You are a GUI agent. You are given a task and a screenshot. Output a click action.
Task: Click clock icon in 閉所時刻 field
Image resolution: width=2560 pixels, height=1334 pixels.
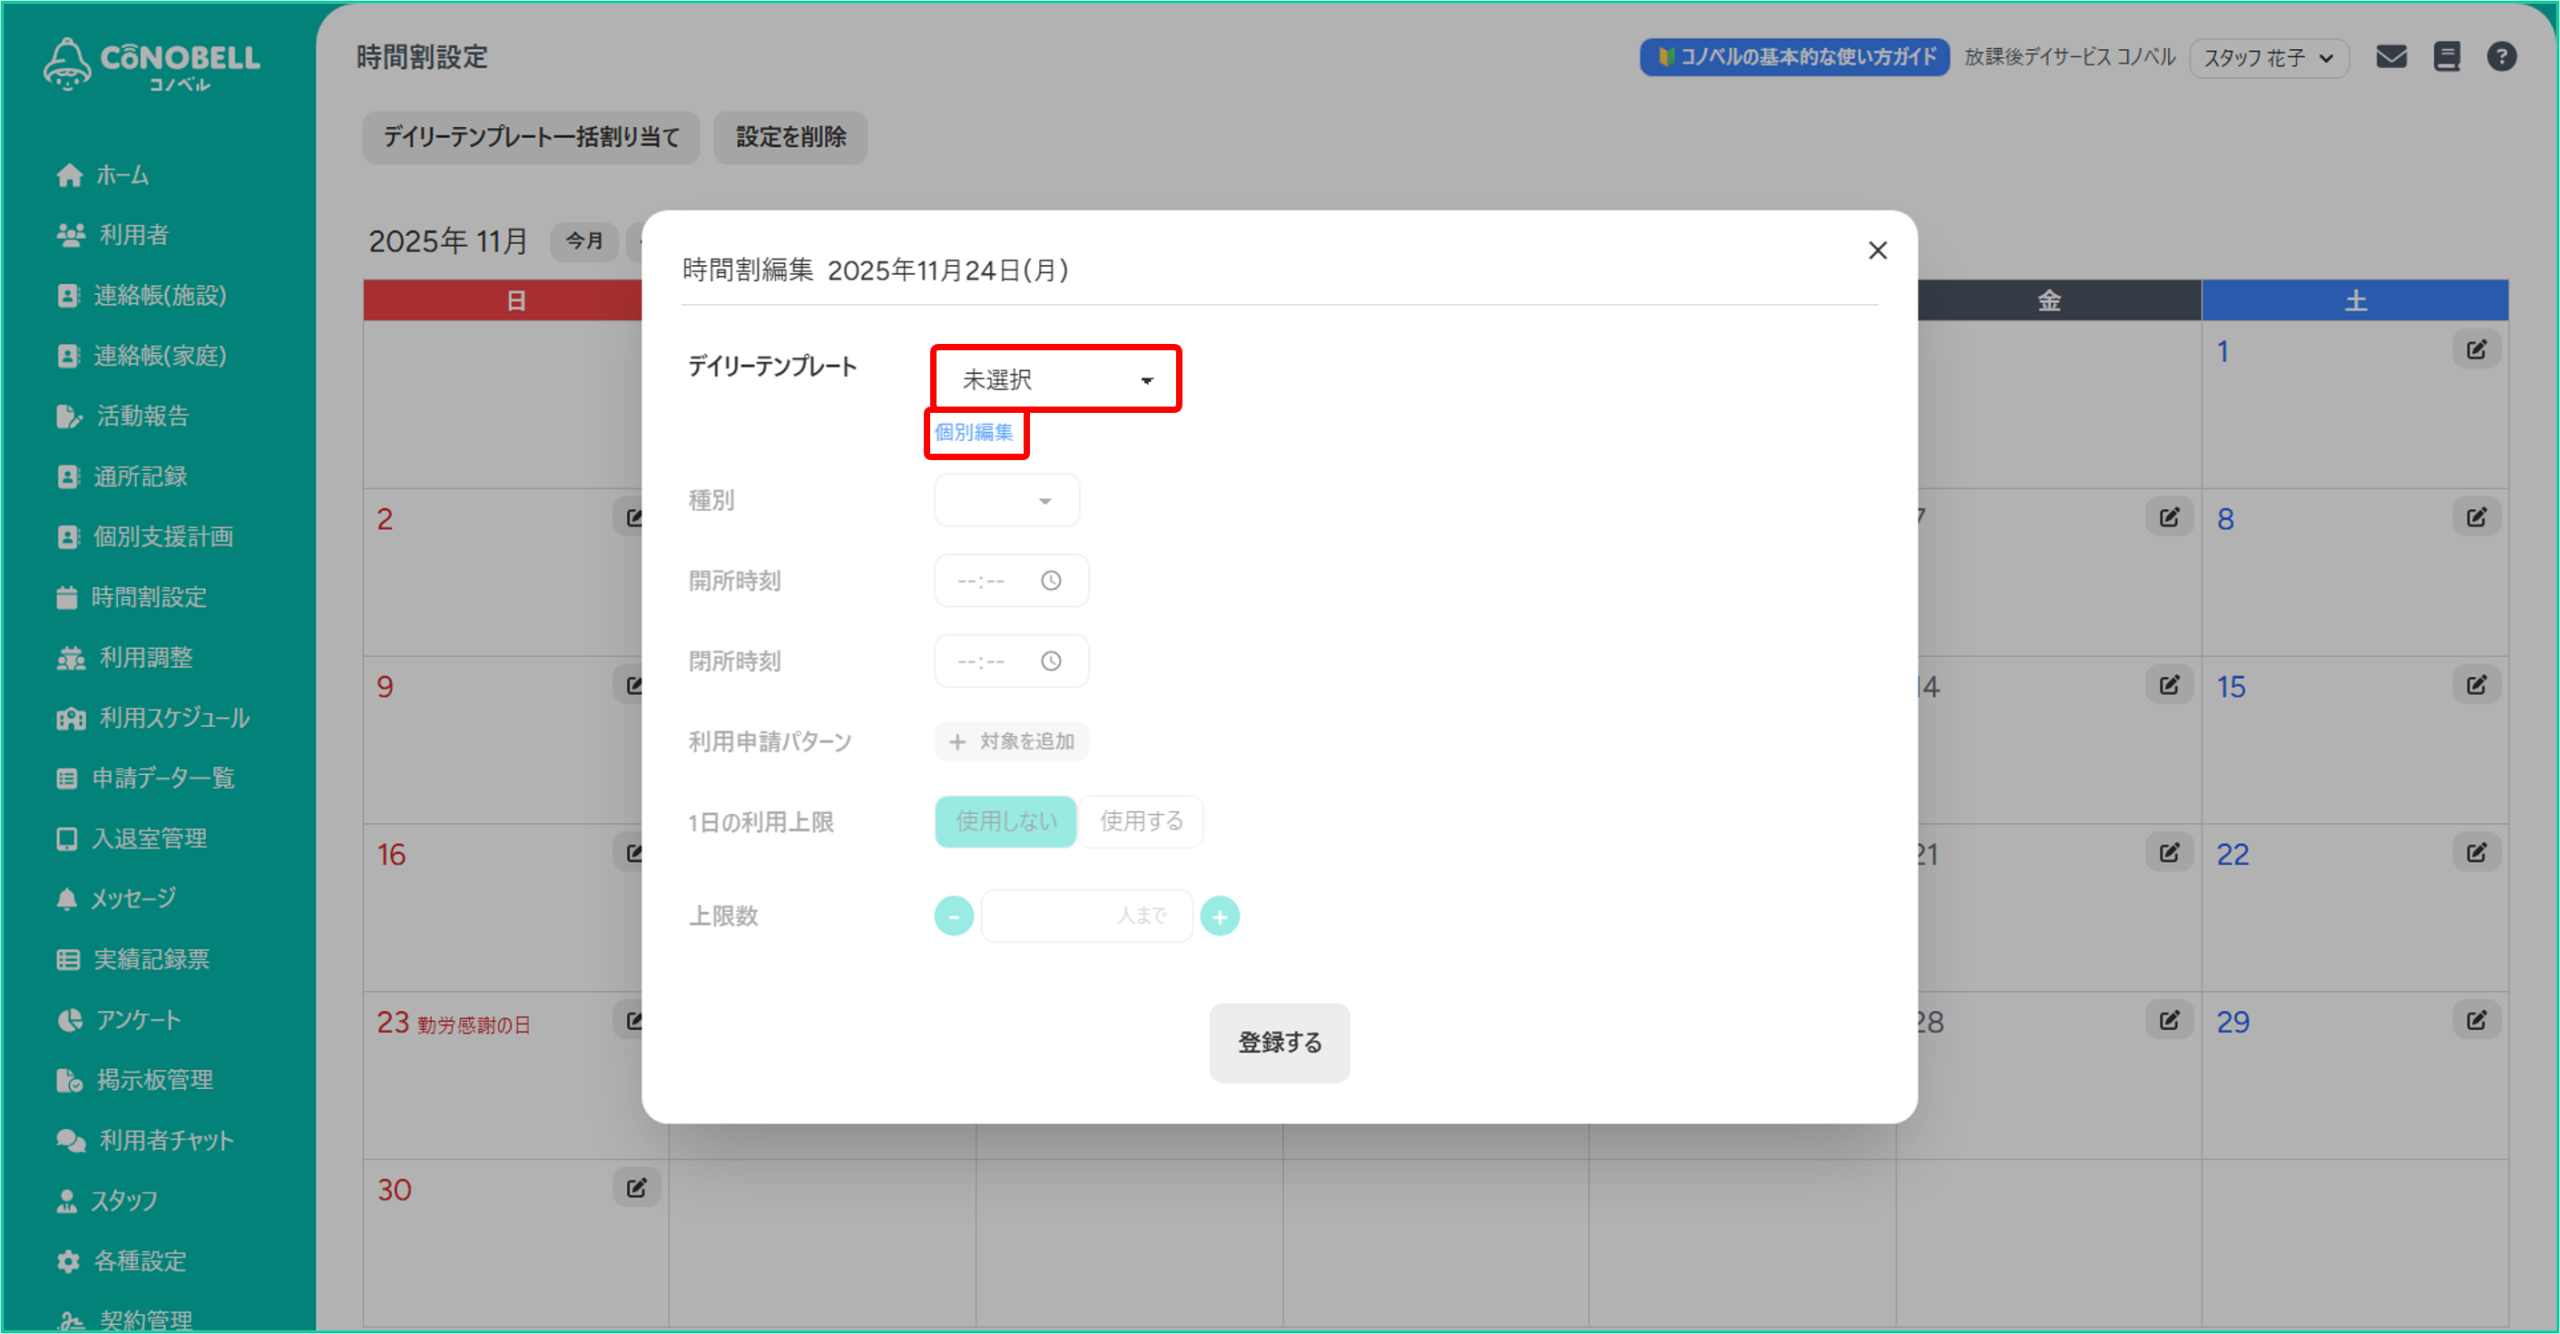[1051, 661]
